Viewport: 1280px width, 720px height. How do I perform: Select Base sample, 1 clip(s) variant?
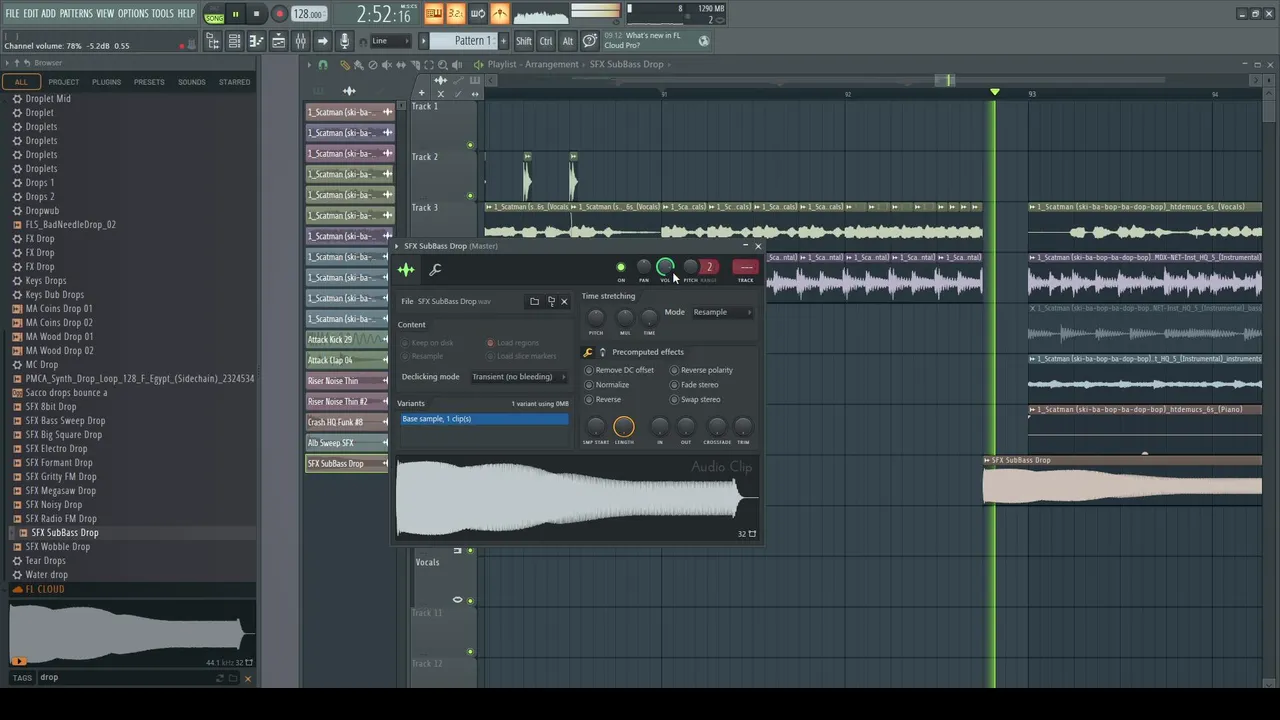tap(484, 419)
